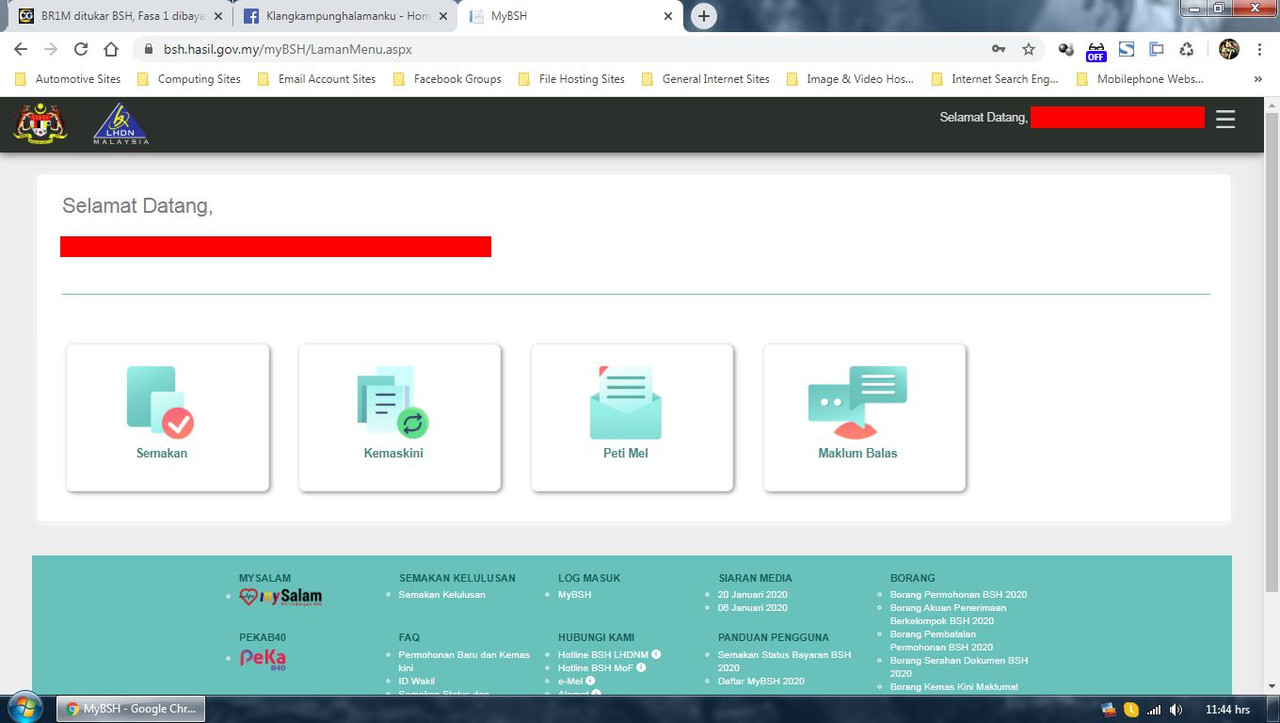Viewport: 1280px width, 723px height.
Task: Click the browser forward arrow
Action: (51, 49)
